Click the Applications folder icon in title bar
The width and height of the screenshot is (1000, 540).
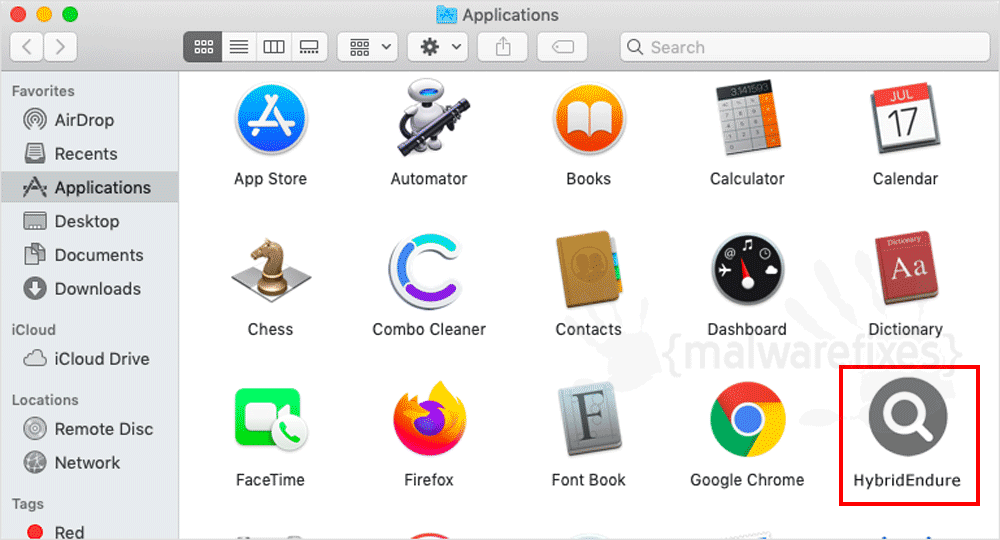pyautogui.click(x=446, y=15)
